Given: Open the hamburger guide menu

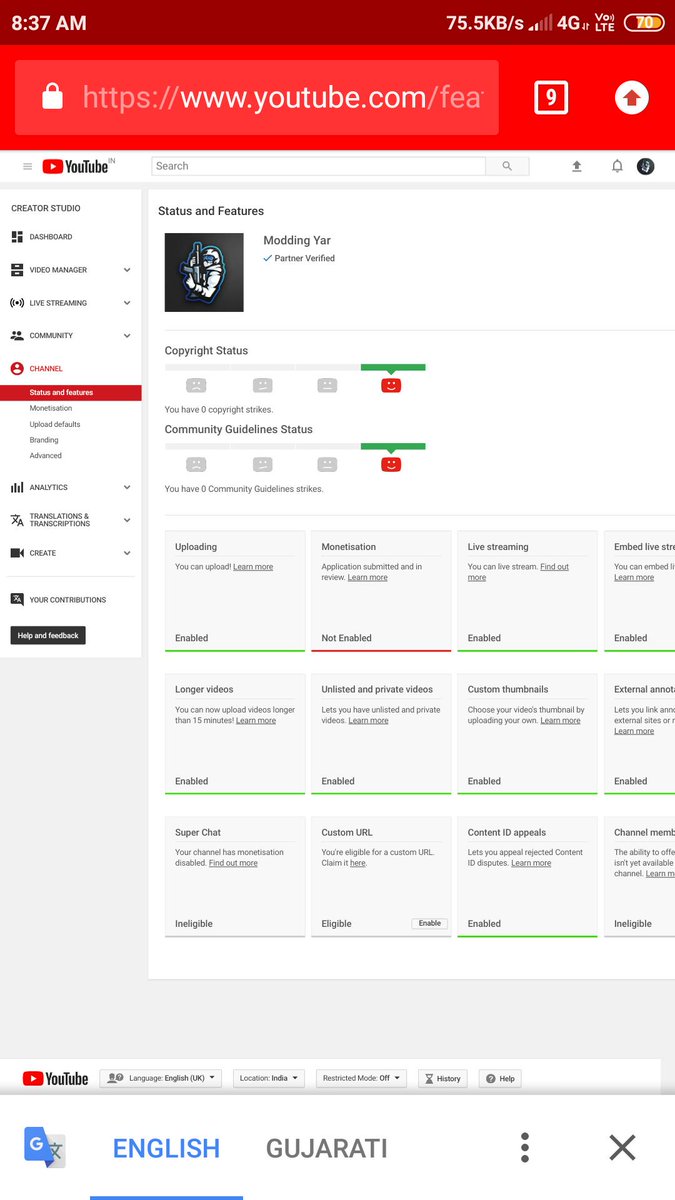Looking at the screenshot, I should click(x=27, y=166).
